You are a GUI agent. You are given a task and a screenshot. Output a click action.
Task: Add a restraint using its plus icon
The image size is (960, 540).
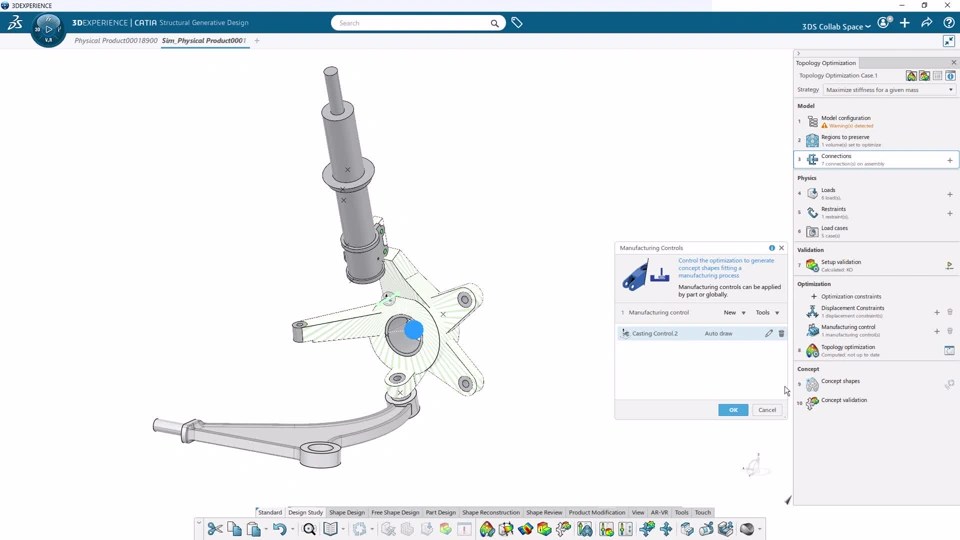[x=950, y=213]
